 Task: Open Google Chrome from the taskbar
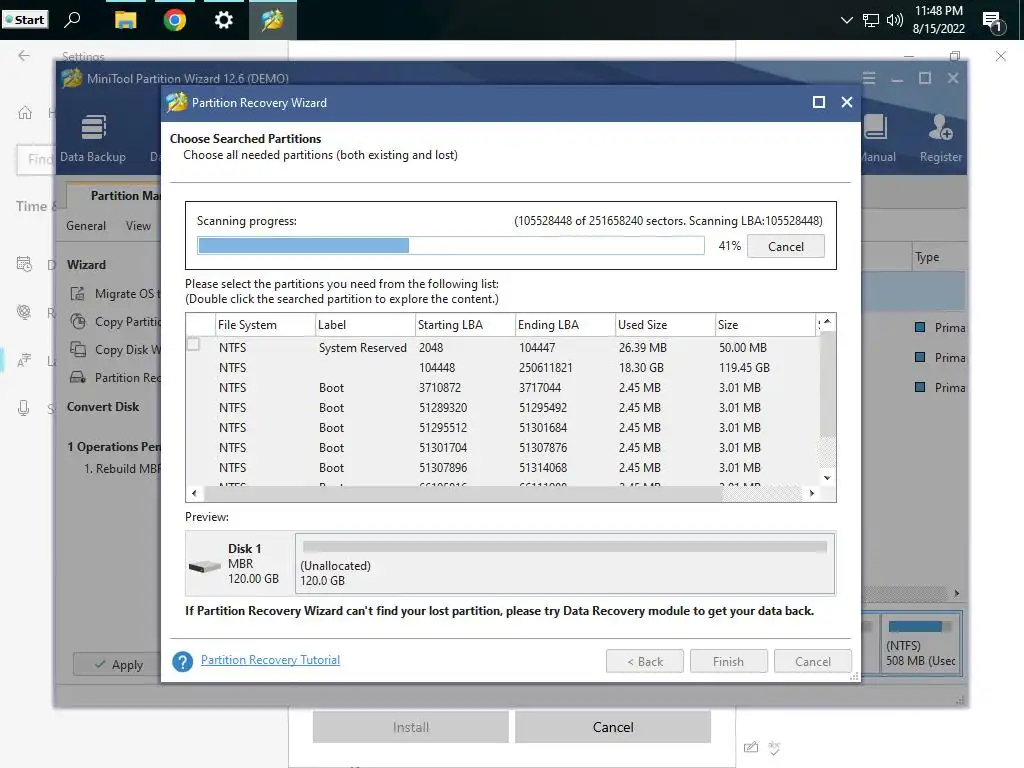coord(174,20)
